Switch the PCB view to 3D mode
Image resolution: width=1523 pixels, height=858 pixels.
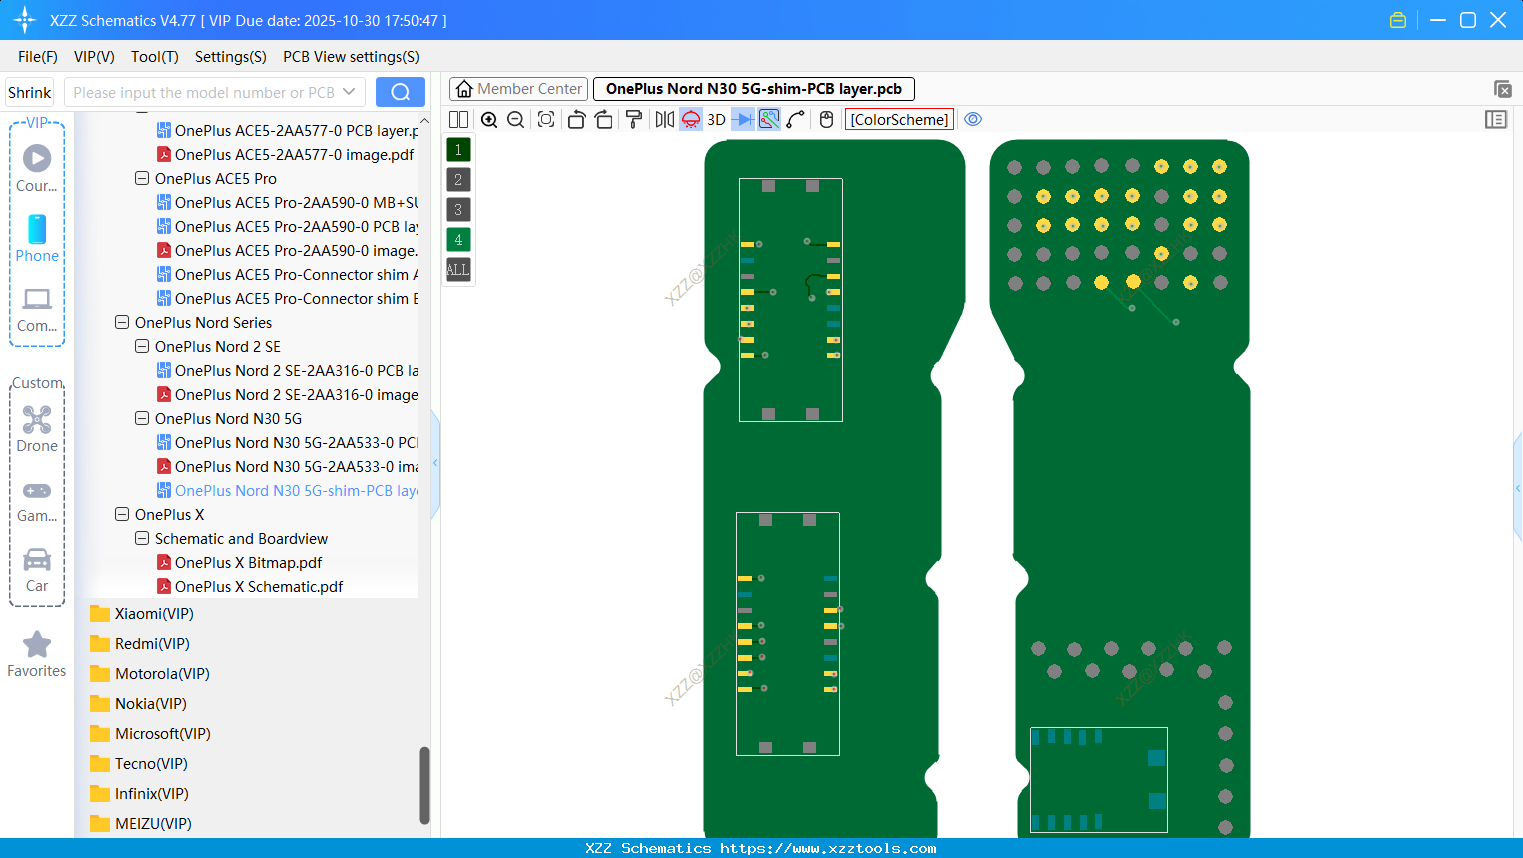point(715,119)
